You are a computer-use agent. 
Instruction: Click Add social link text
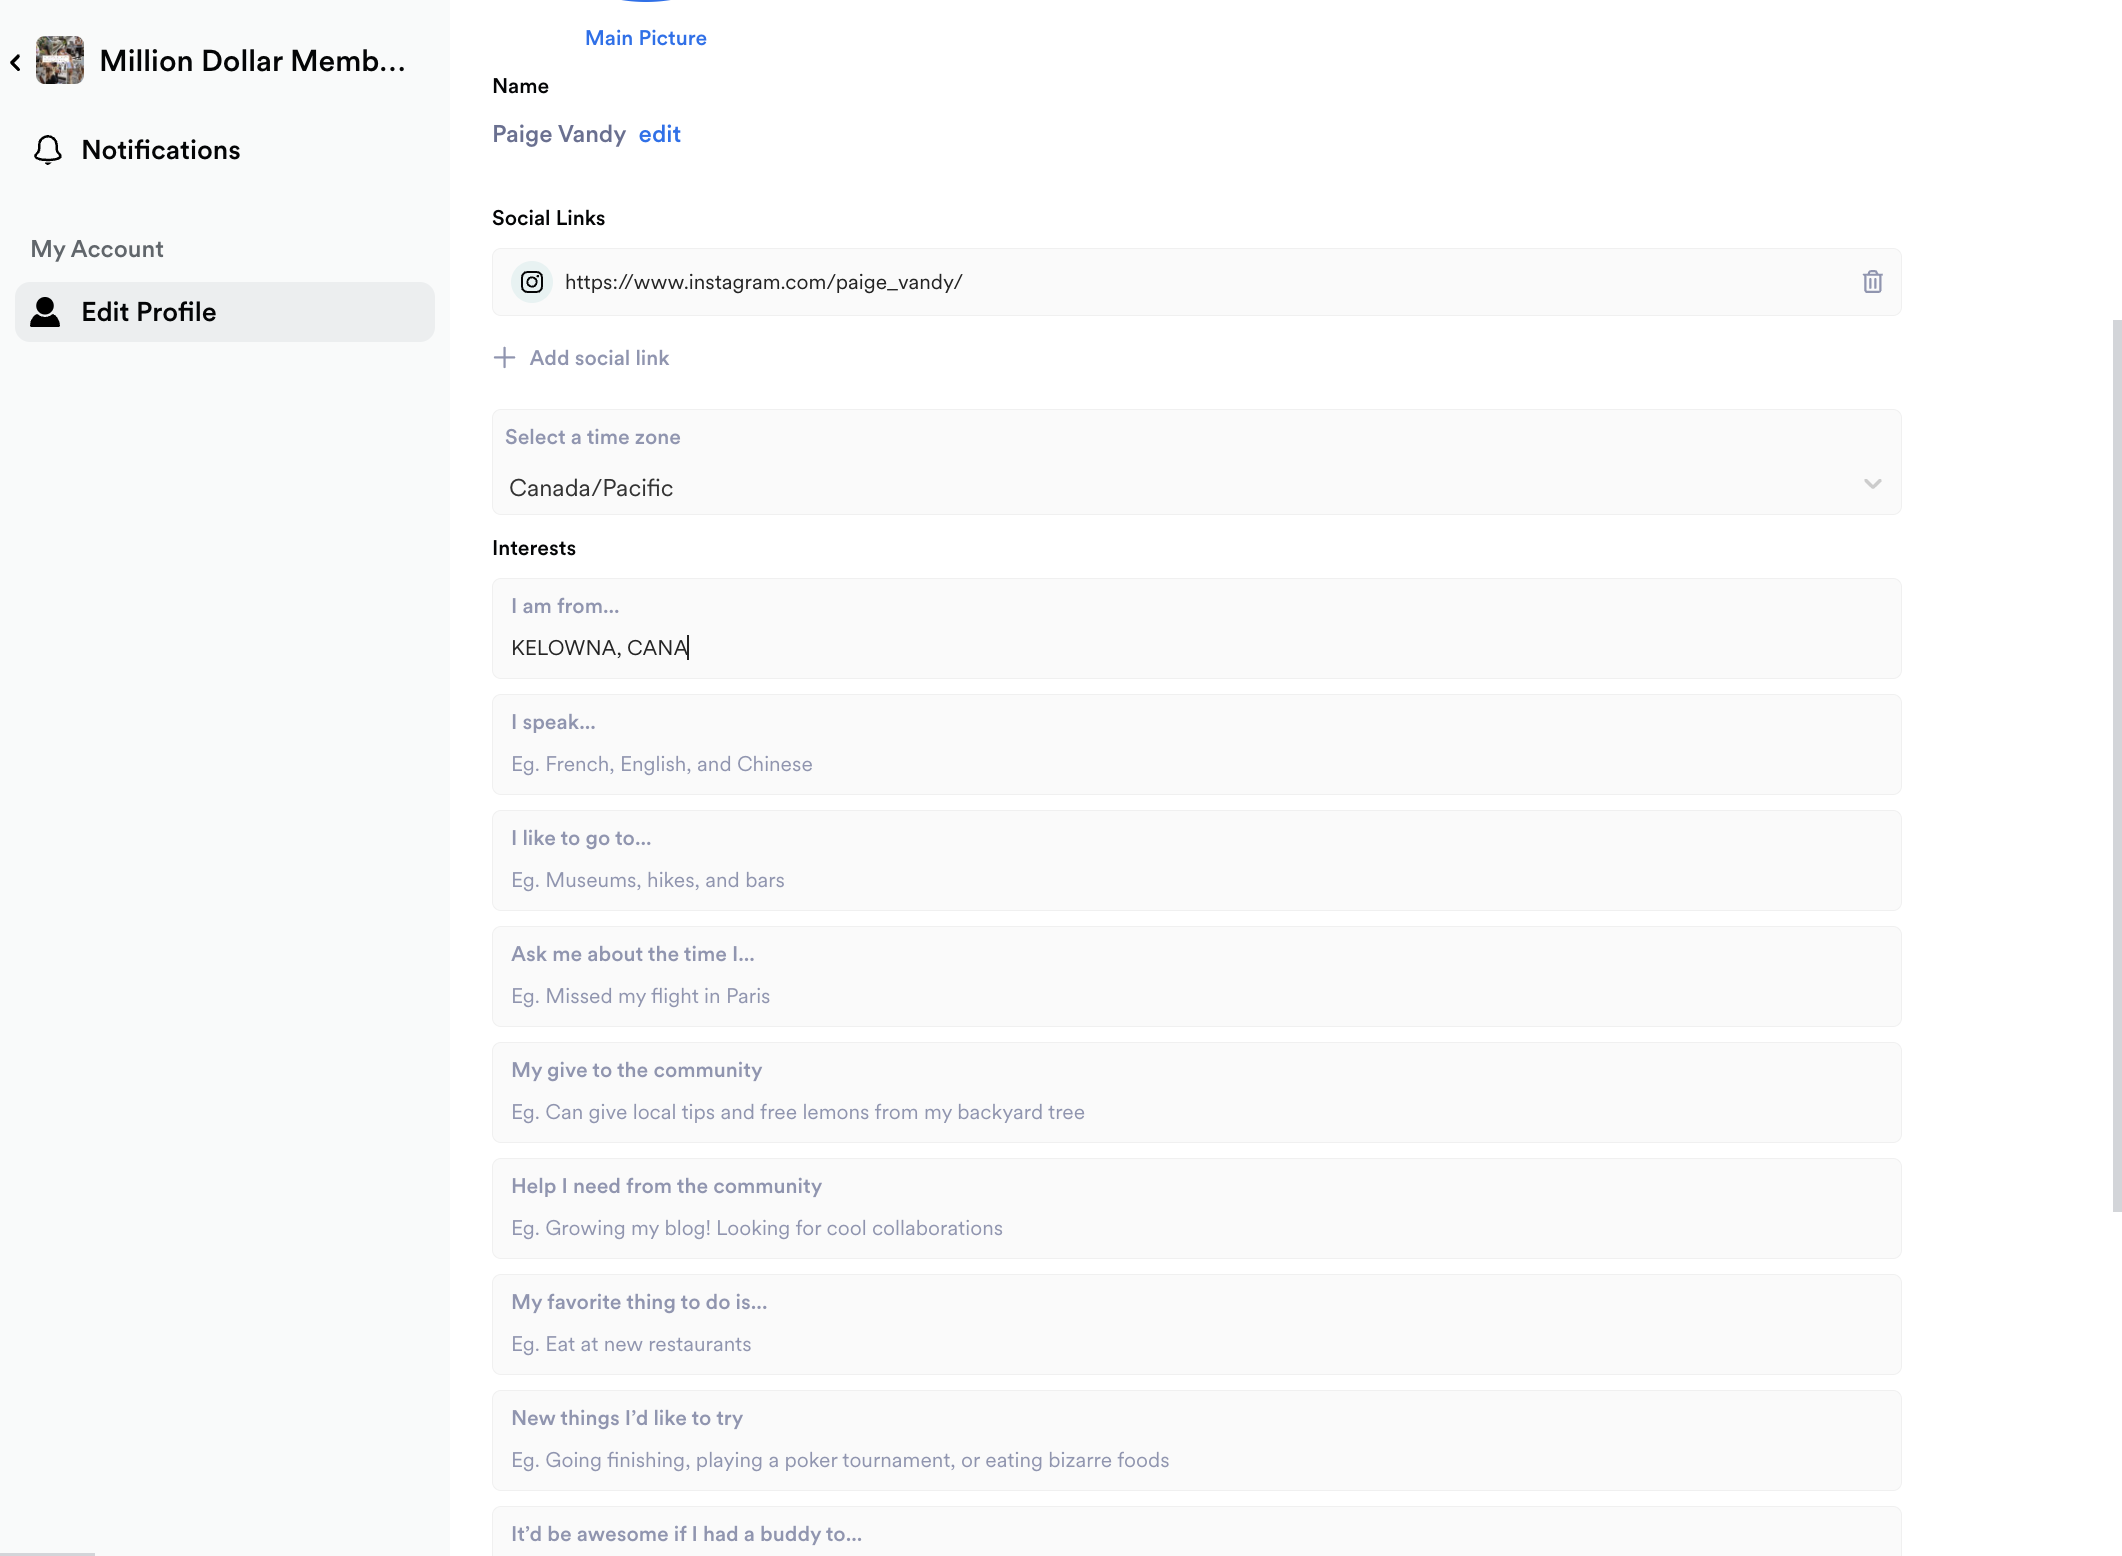click(x=599, y=358)
